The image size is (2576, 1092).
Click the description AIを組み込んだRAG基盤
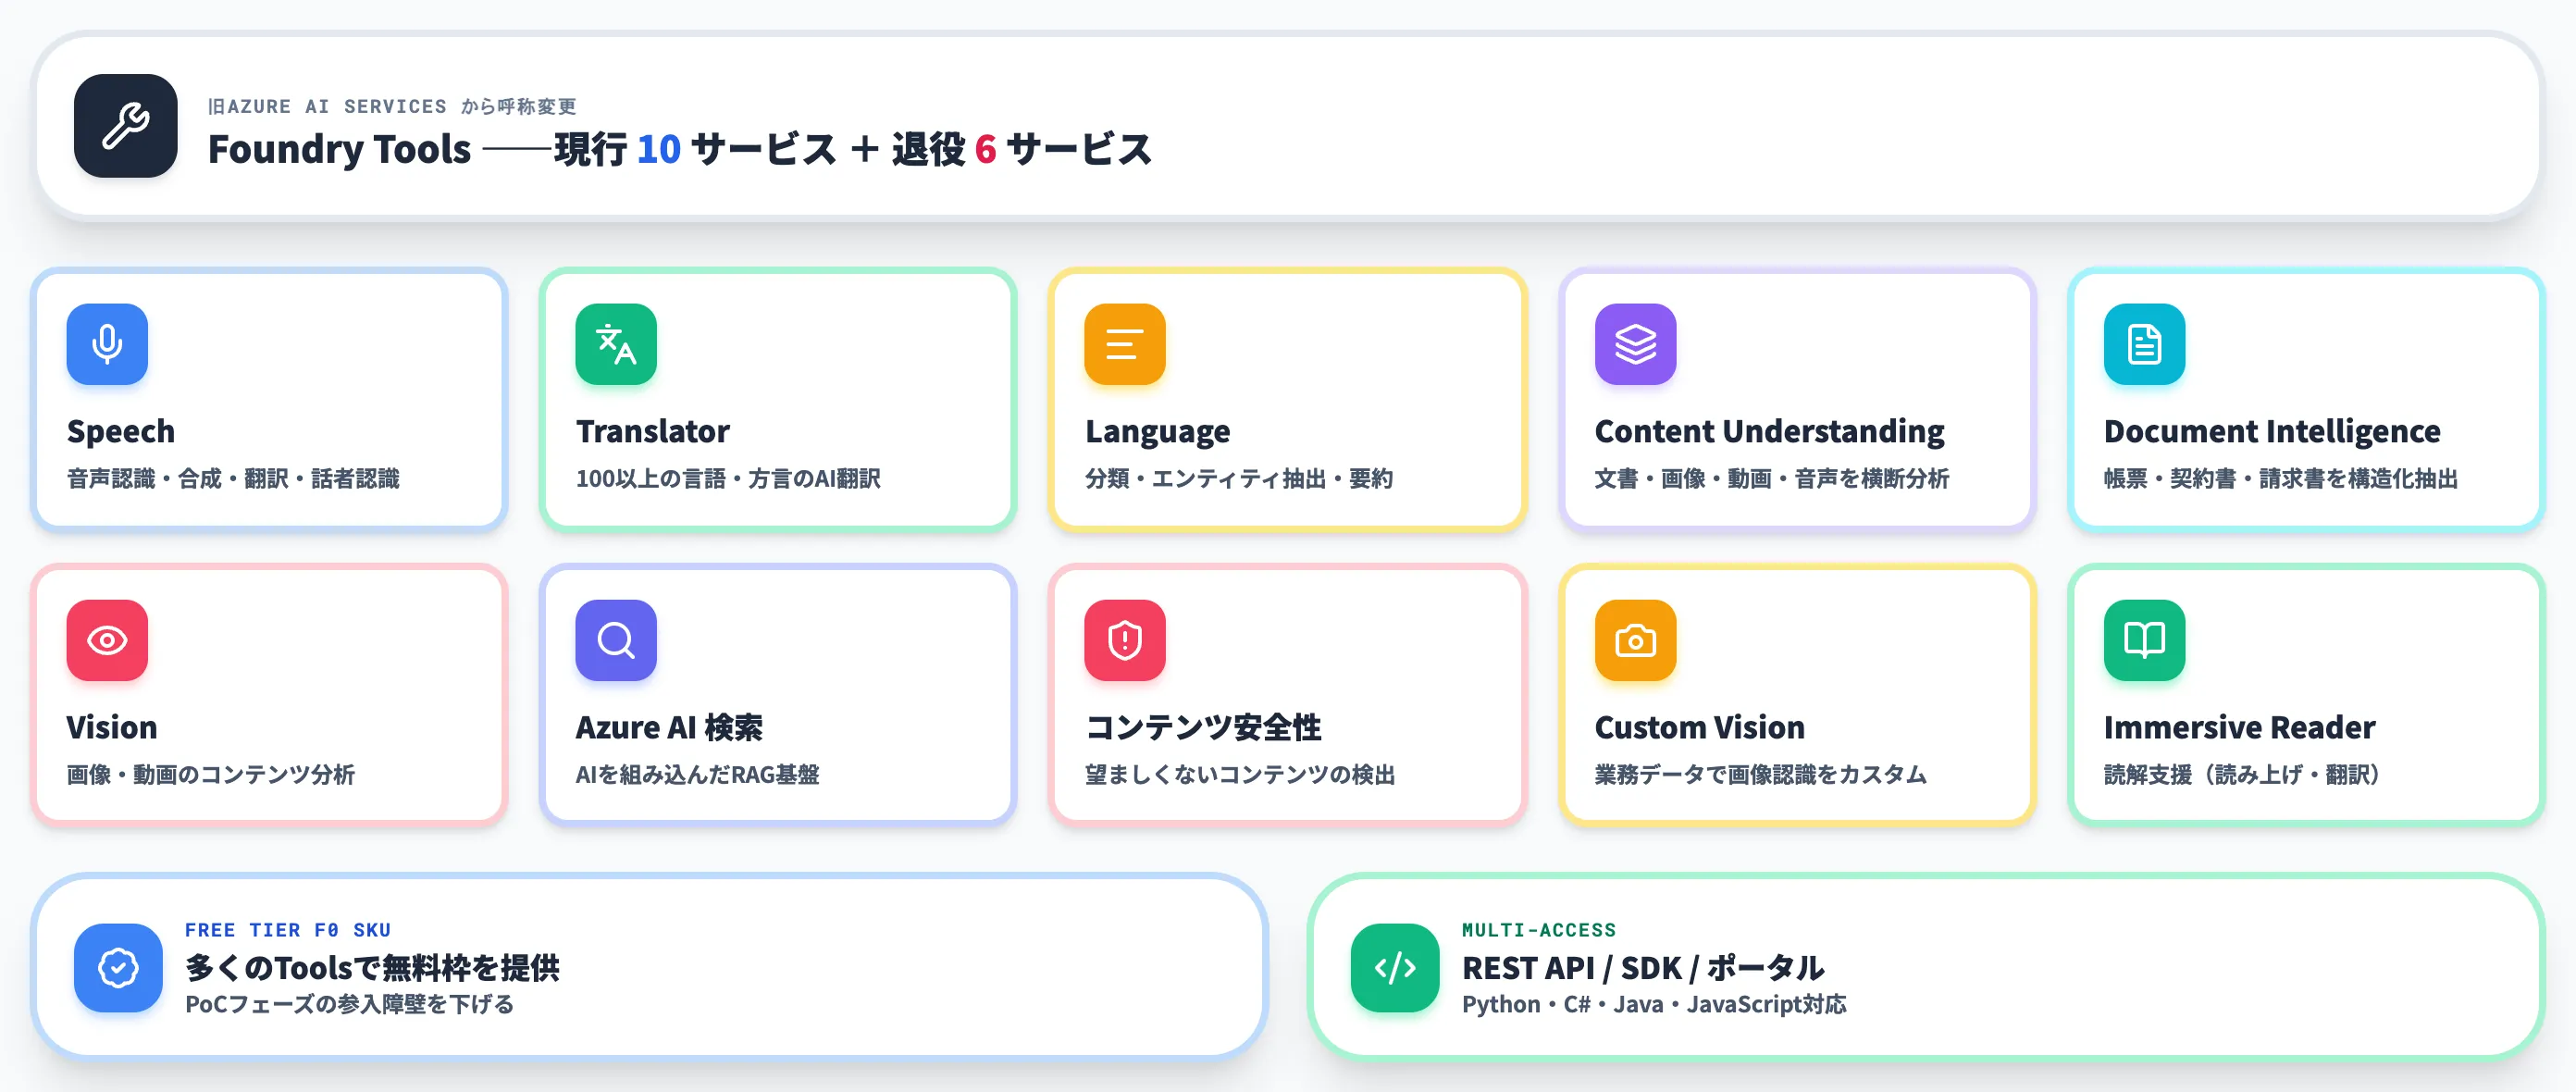click(697, 774)
